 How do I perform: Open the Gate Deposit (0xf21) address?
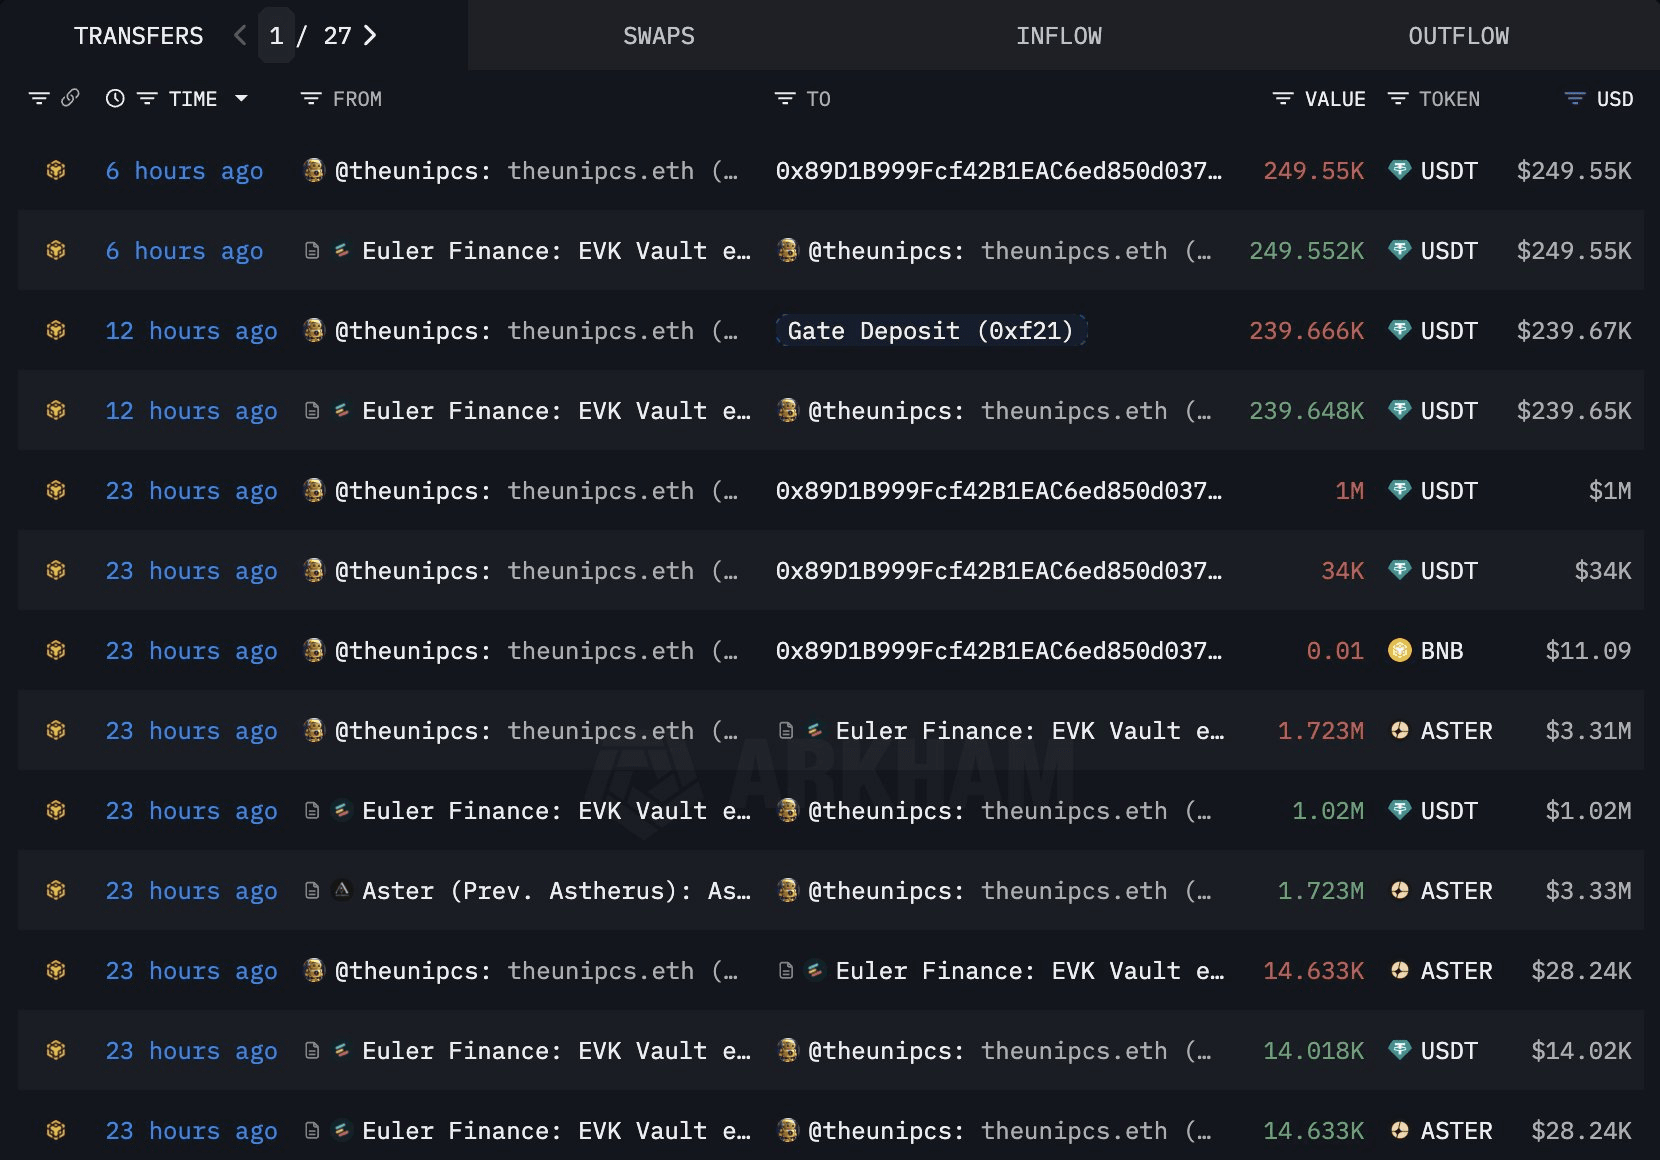point(931,330)
